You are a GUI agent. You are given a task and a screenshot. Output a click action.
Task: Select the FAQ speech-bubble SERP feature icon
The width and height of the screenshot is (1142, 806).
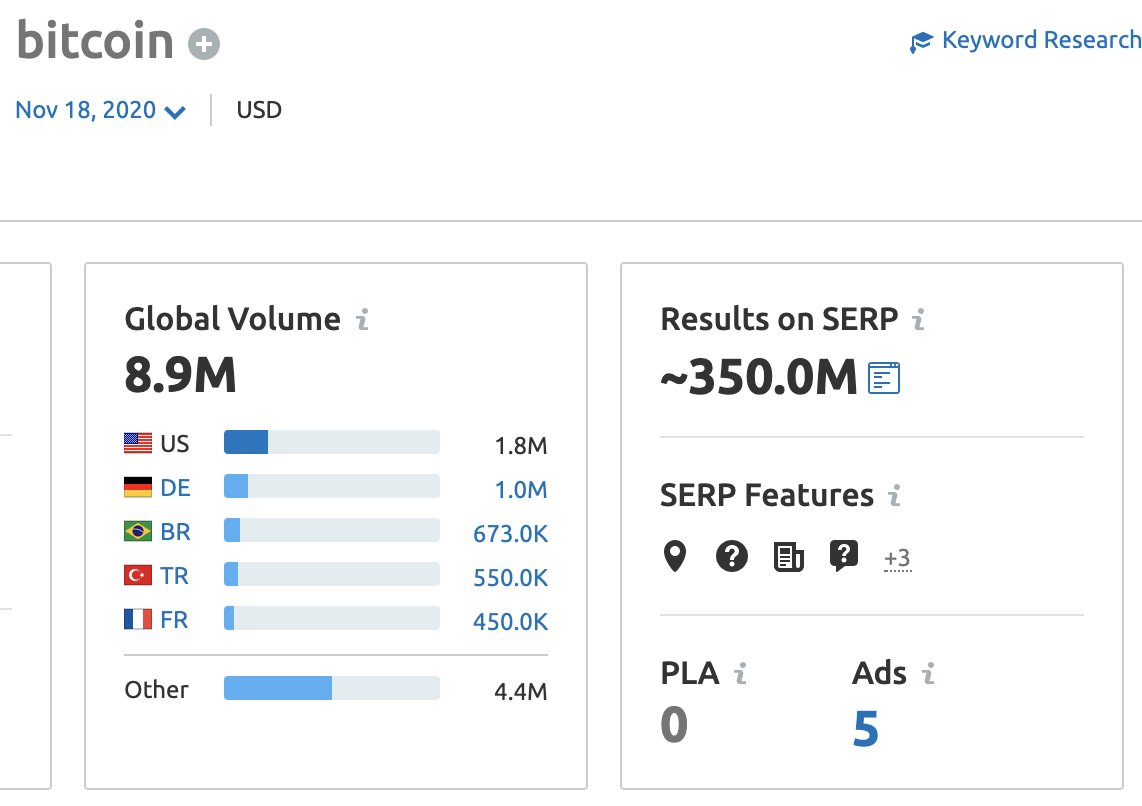click(845, 557)
